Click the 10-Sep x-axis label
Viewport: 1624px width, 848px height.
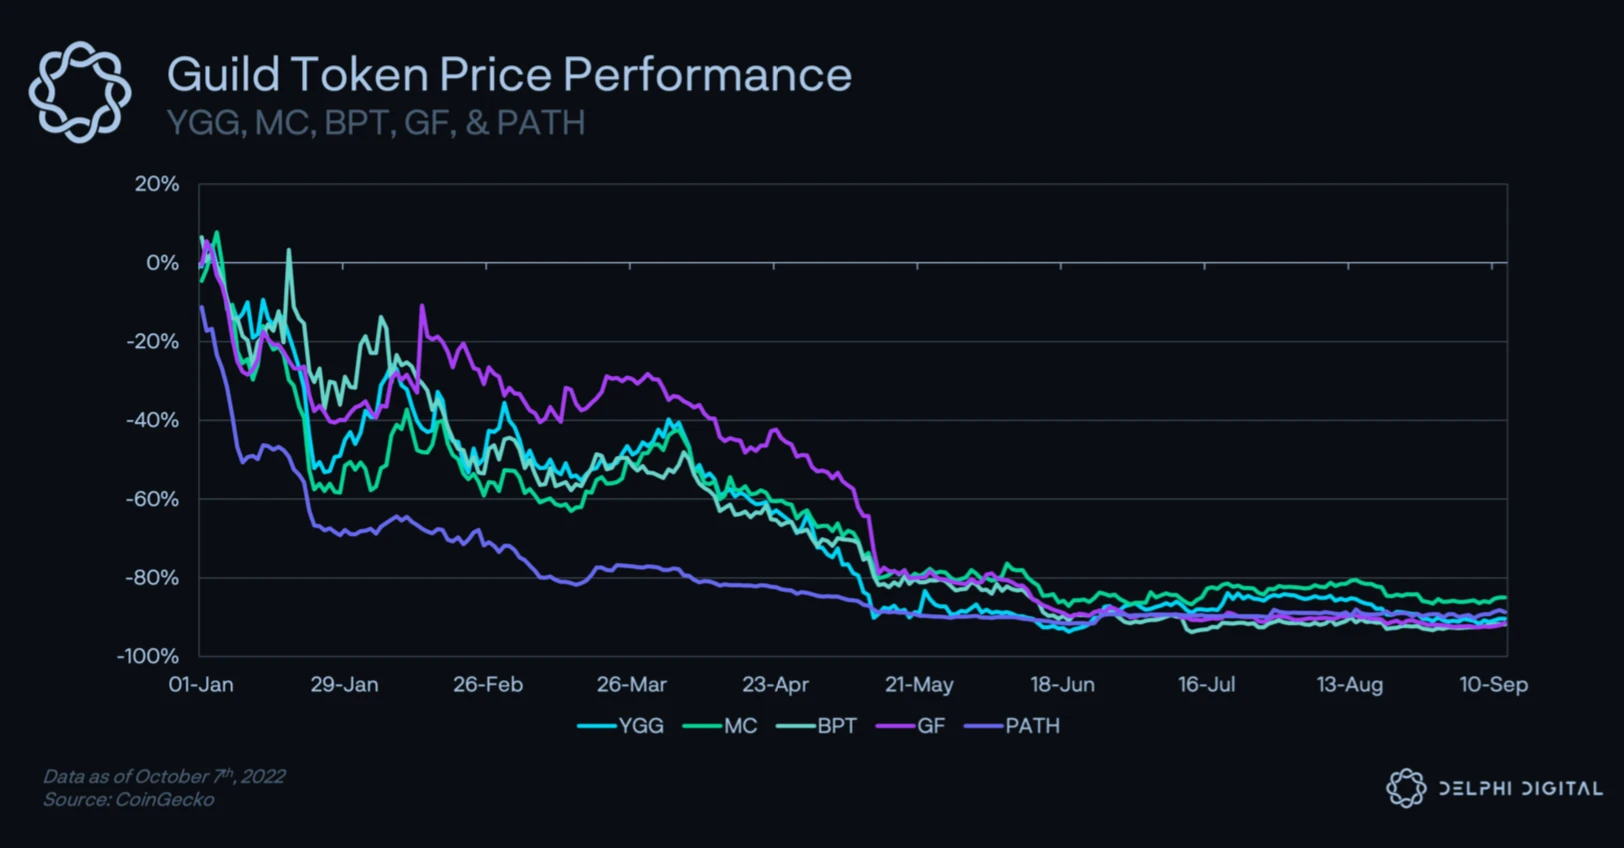pyautogui.click(x=1493, y=685)
